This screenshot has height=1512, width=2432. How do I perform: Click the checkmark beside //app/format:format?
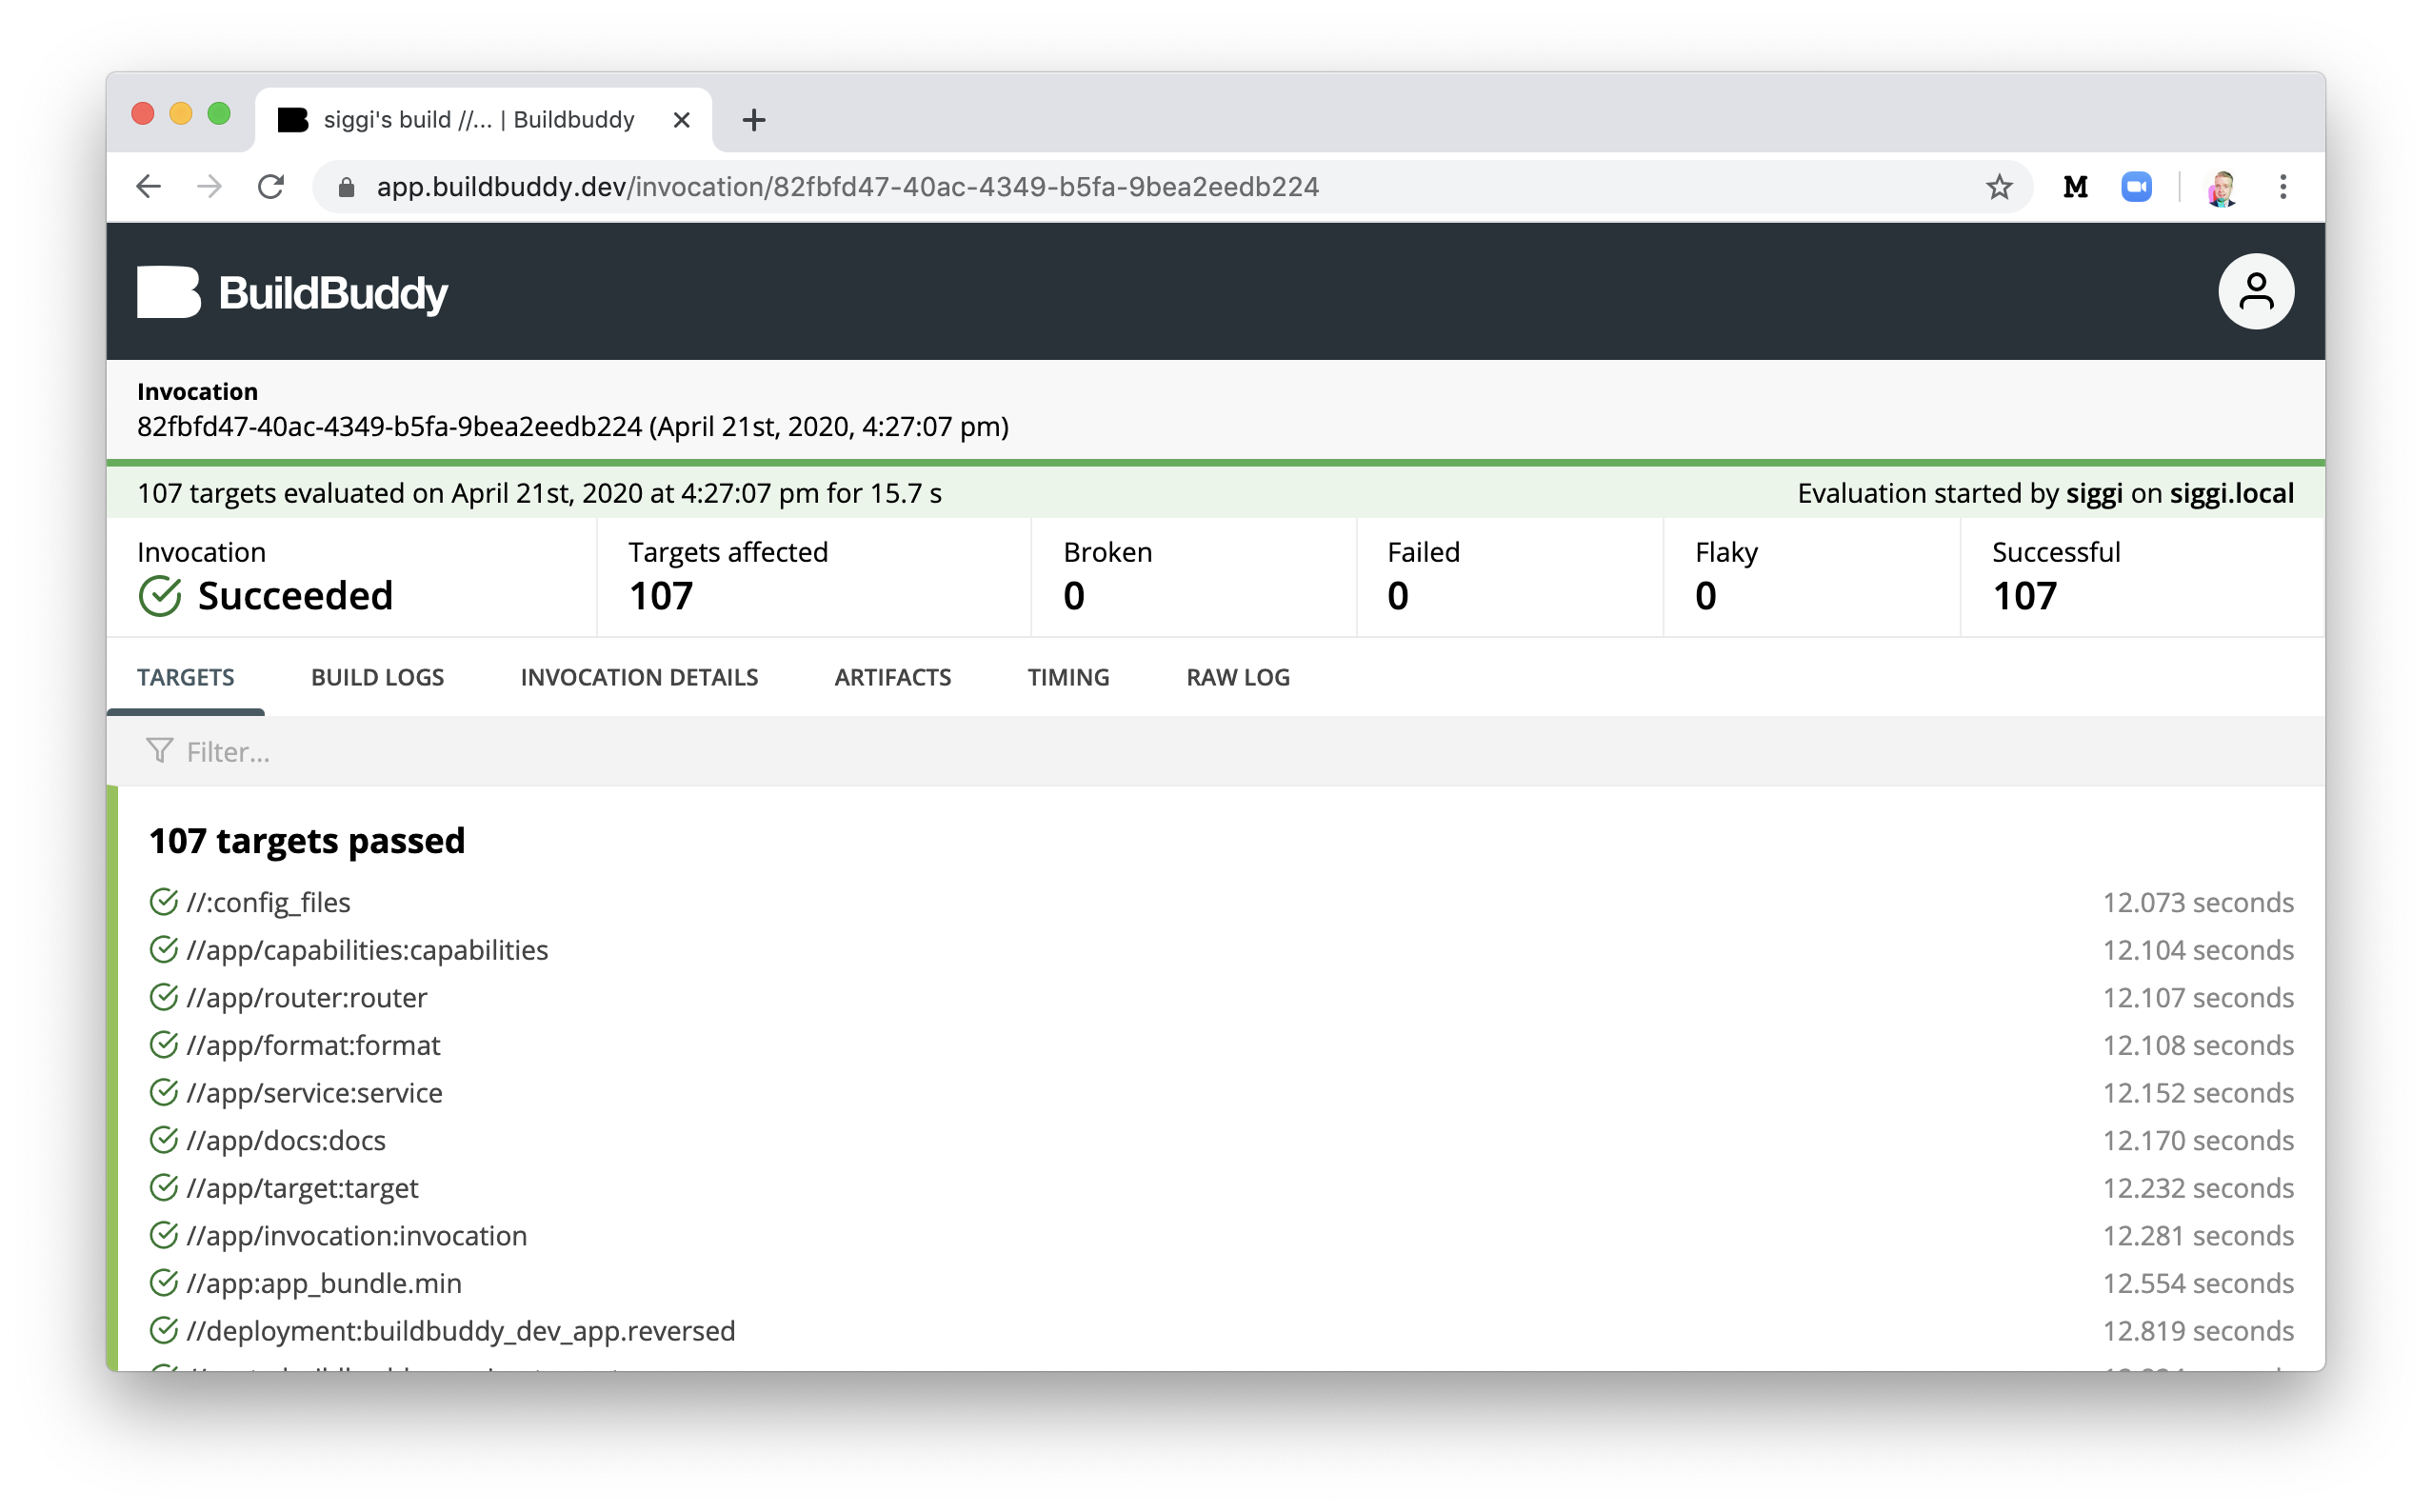point(164,1045)
